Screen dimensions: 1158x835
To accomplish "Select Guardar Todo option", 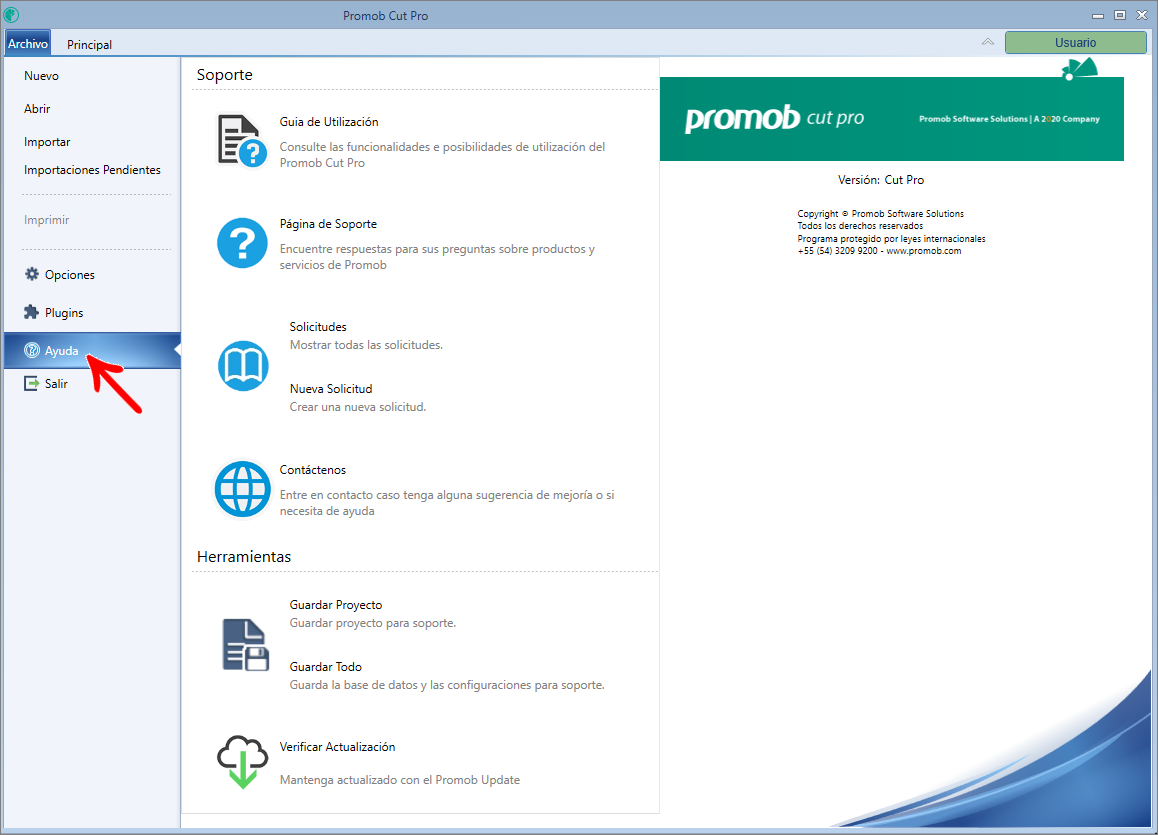I will [326, 667].
